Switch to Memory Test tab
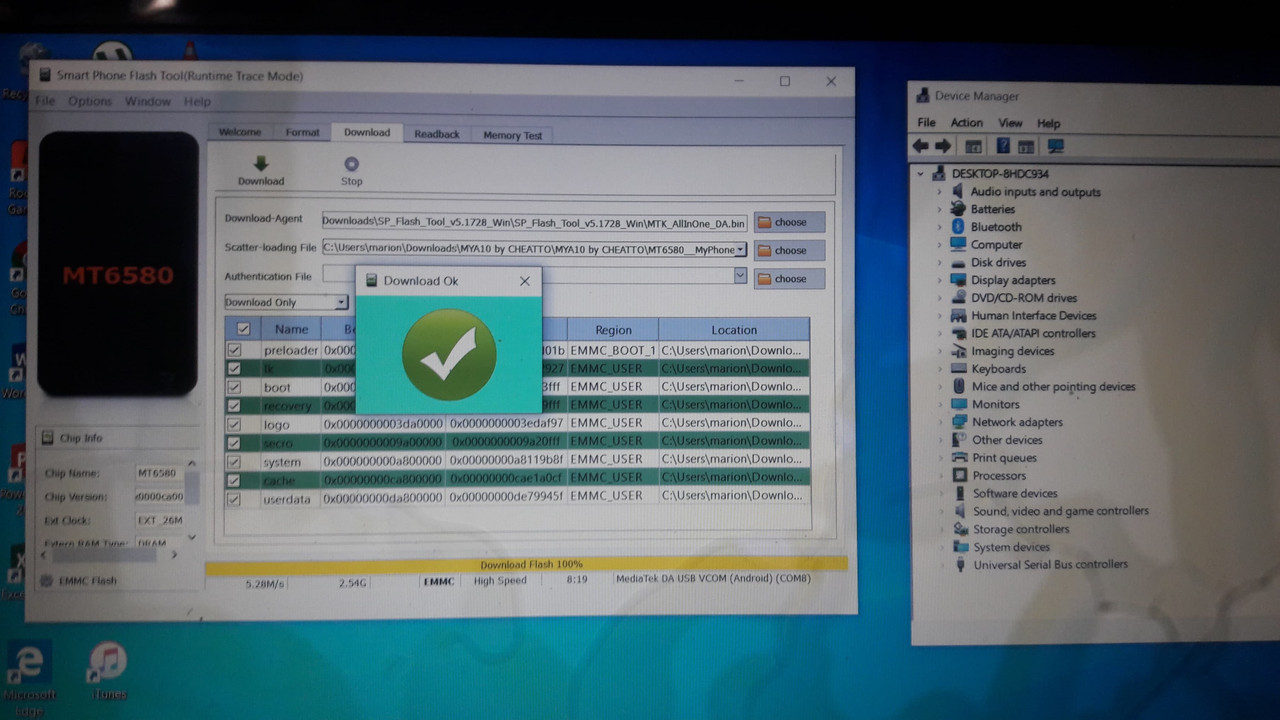The image size is (1280, 720). (x=512, y=135)
